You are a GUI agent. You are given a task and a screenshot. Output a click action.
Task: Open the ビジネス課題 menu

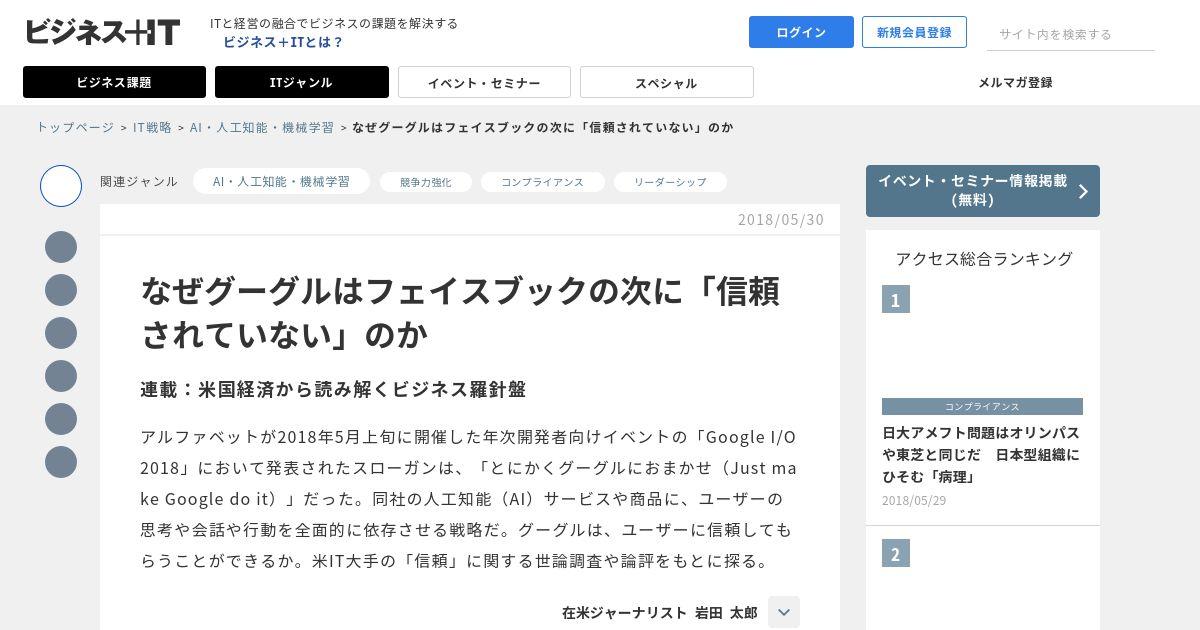tap(114, 82)
